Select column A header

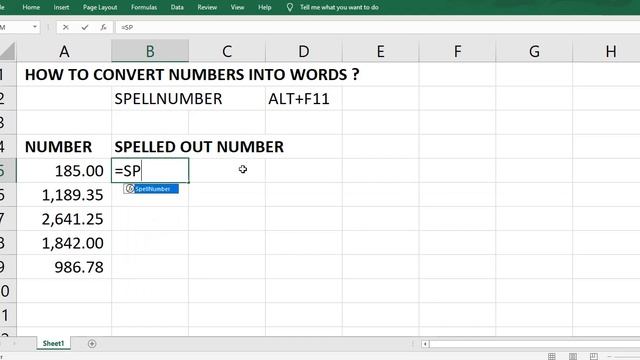click(64, 51)
